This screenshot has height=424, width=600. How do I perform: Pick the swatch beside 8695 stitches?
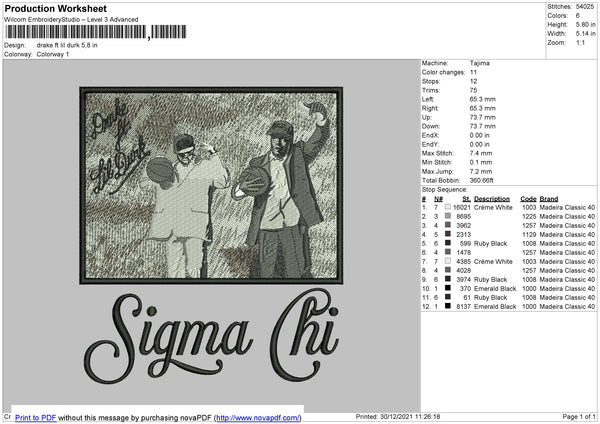click(x=448, y=216)
